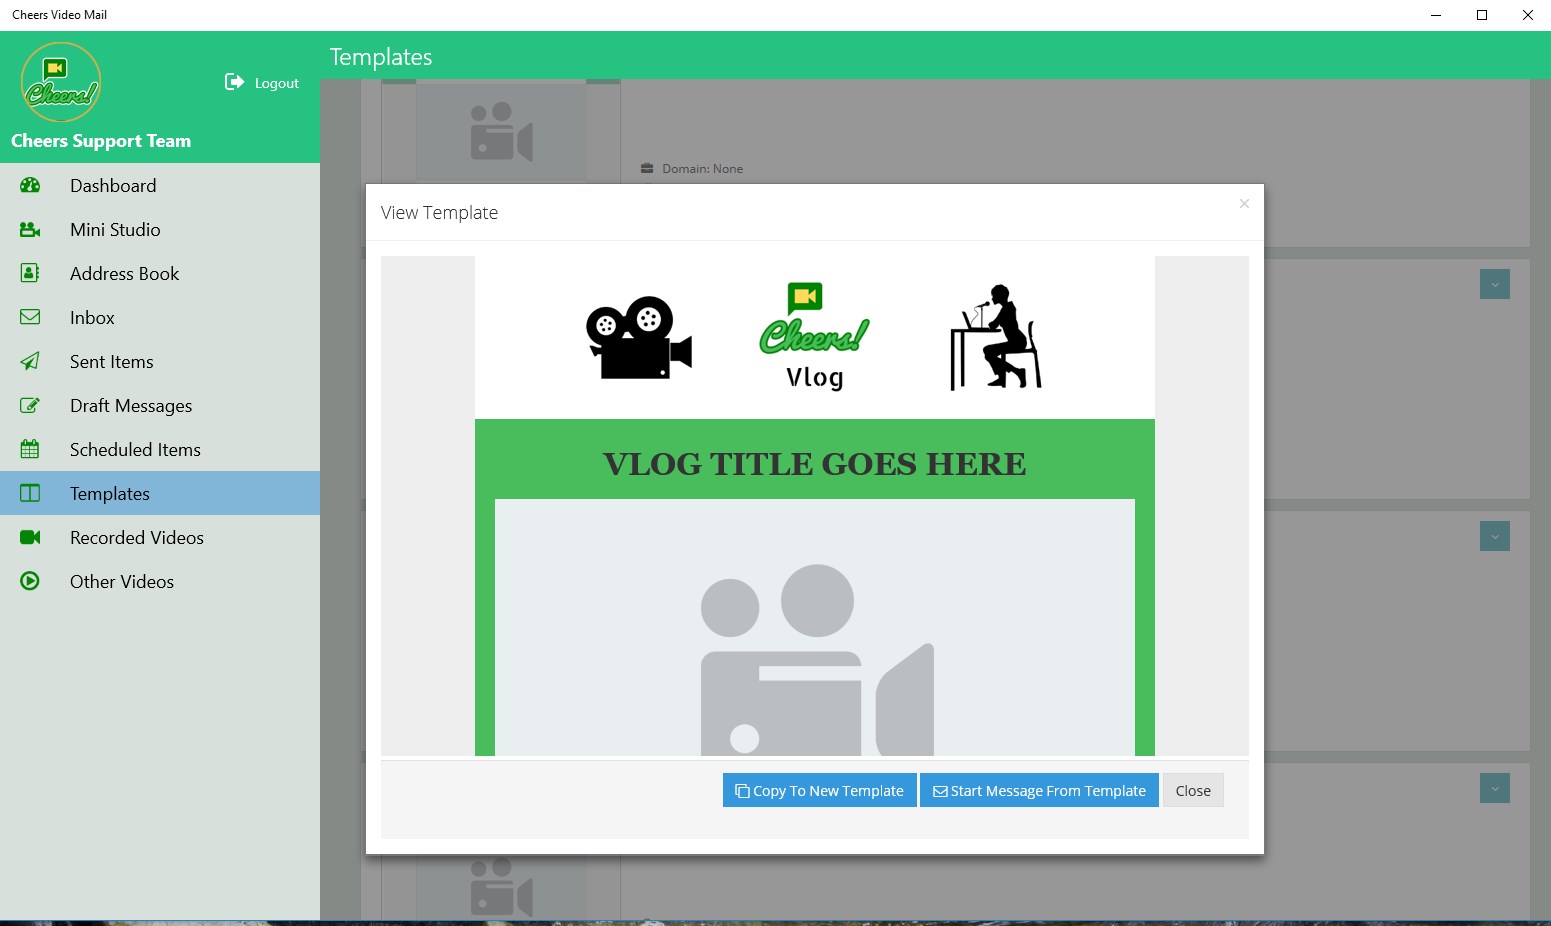
Task: Click the Address Book contact icon
Action: (x=30, y=273)
